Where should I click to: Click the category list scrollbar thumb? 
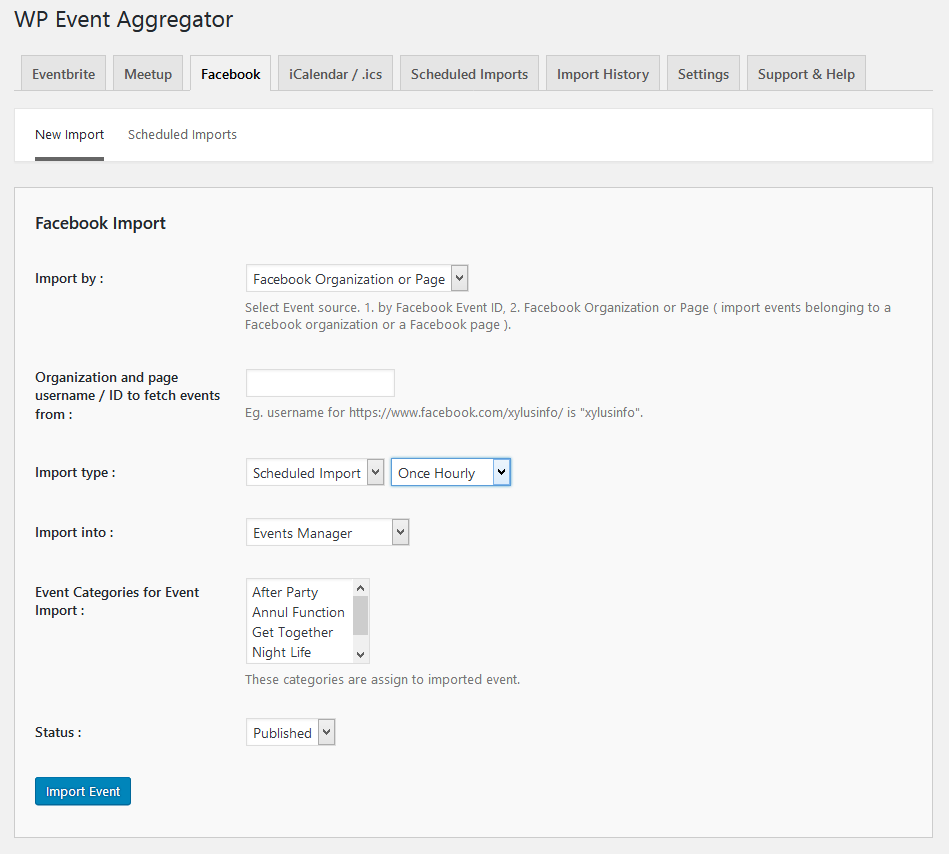(361, 616)
